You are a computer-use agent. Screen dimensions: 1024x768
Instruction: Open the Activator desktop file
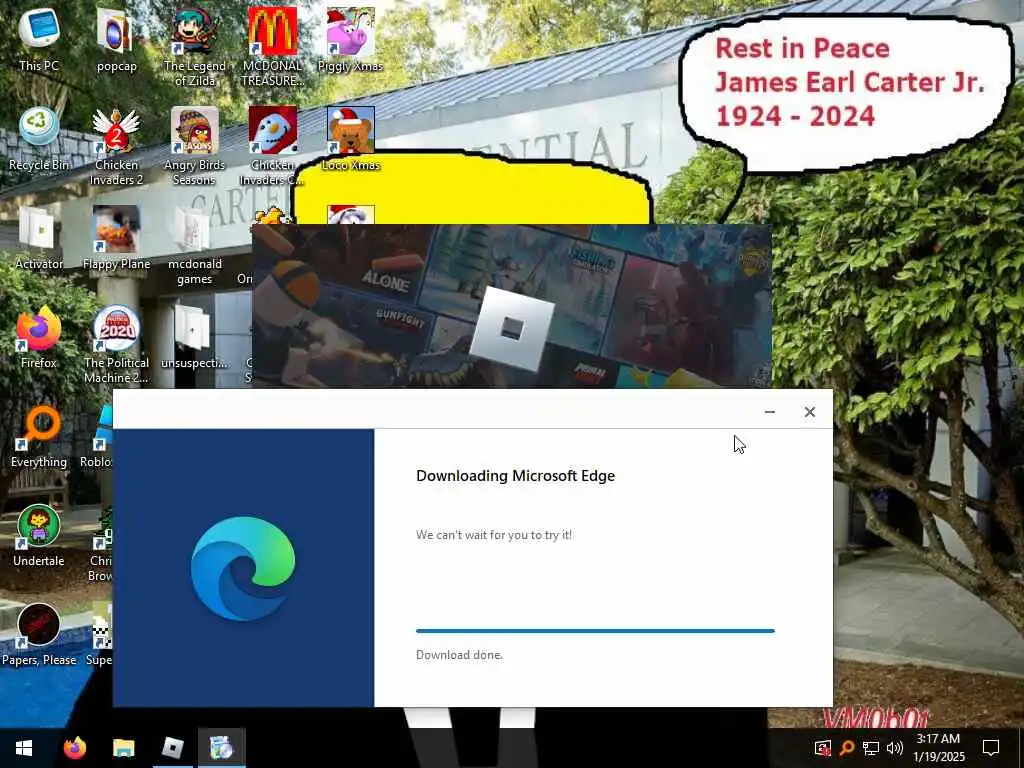click(x=39, y=238)
